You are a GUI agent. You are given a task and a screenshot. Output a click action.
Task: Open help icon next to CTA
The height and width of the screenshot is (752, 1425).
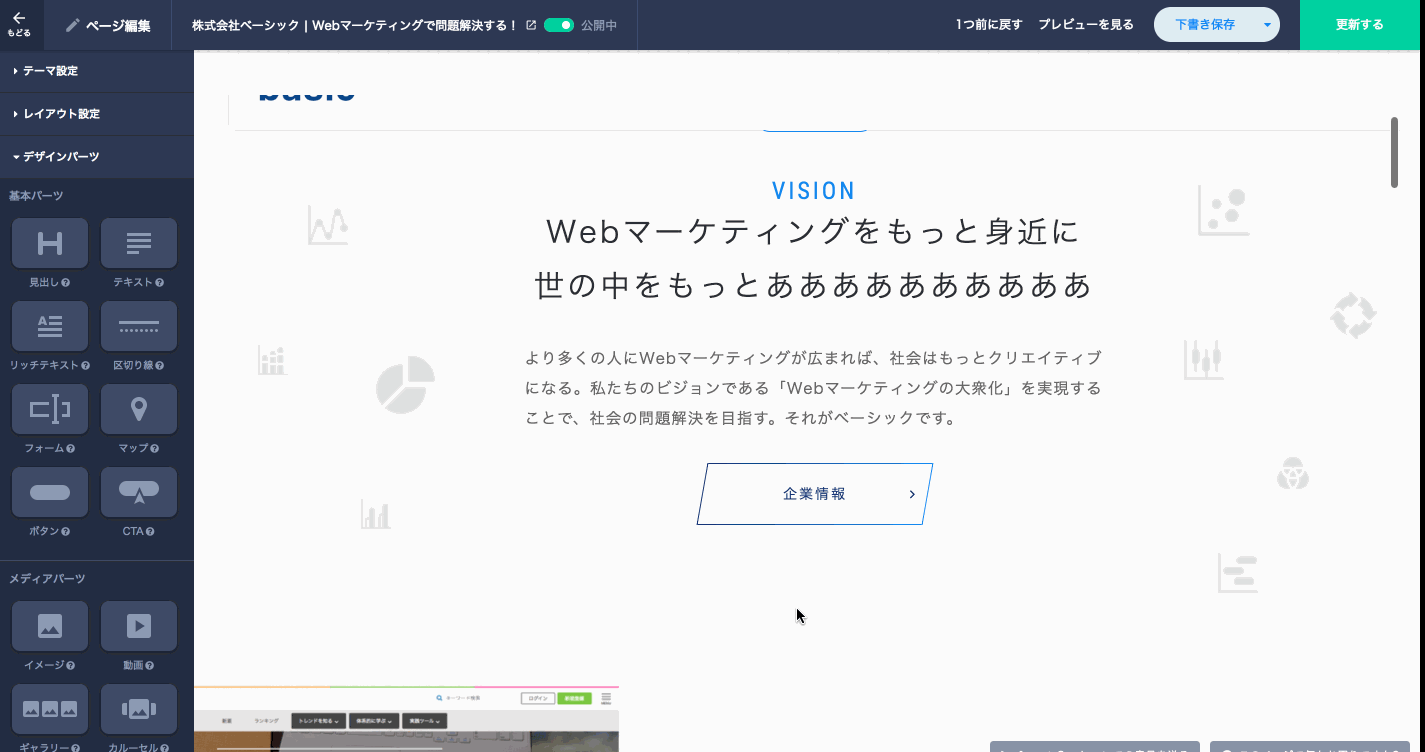point(150,532)
